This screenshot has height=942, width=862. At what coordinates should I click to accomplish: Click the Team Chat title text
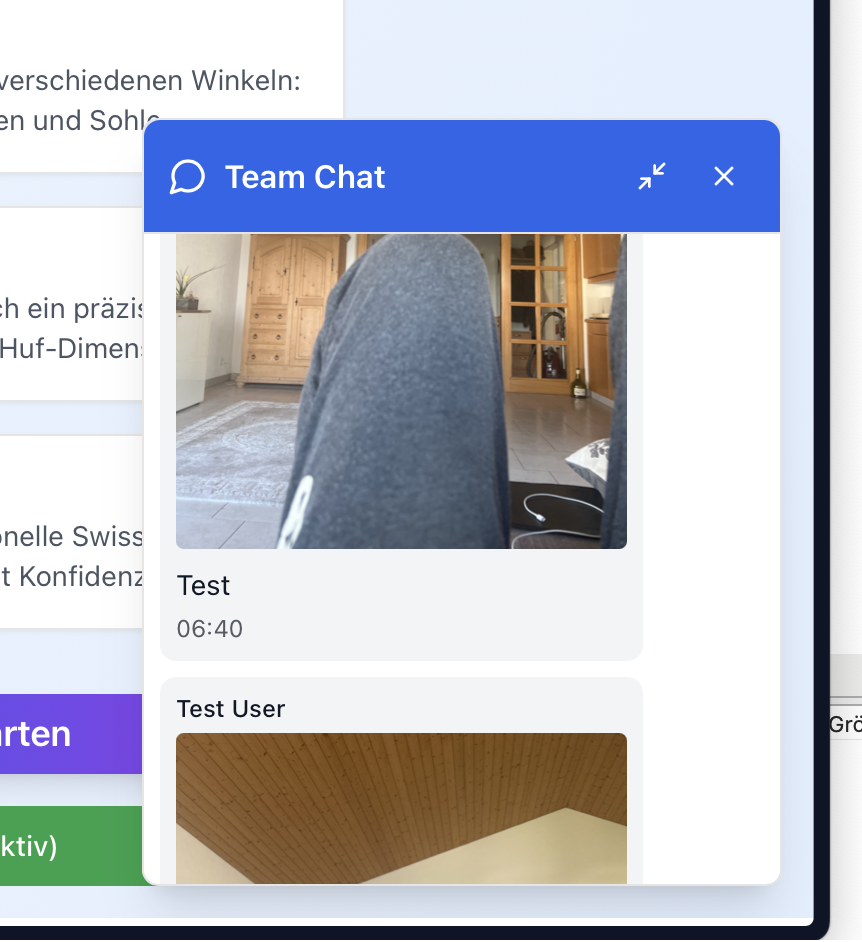point(305,177)
